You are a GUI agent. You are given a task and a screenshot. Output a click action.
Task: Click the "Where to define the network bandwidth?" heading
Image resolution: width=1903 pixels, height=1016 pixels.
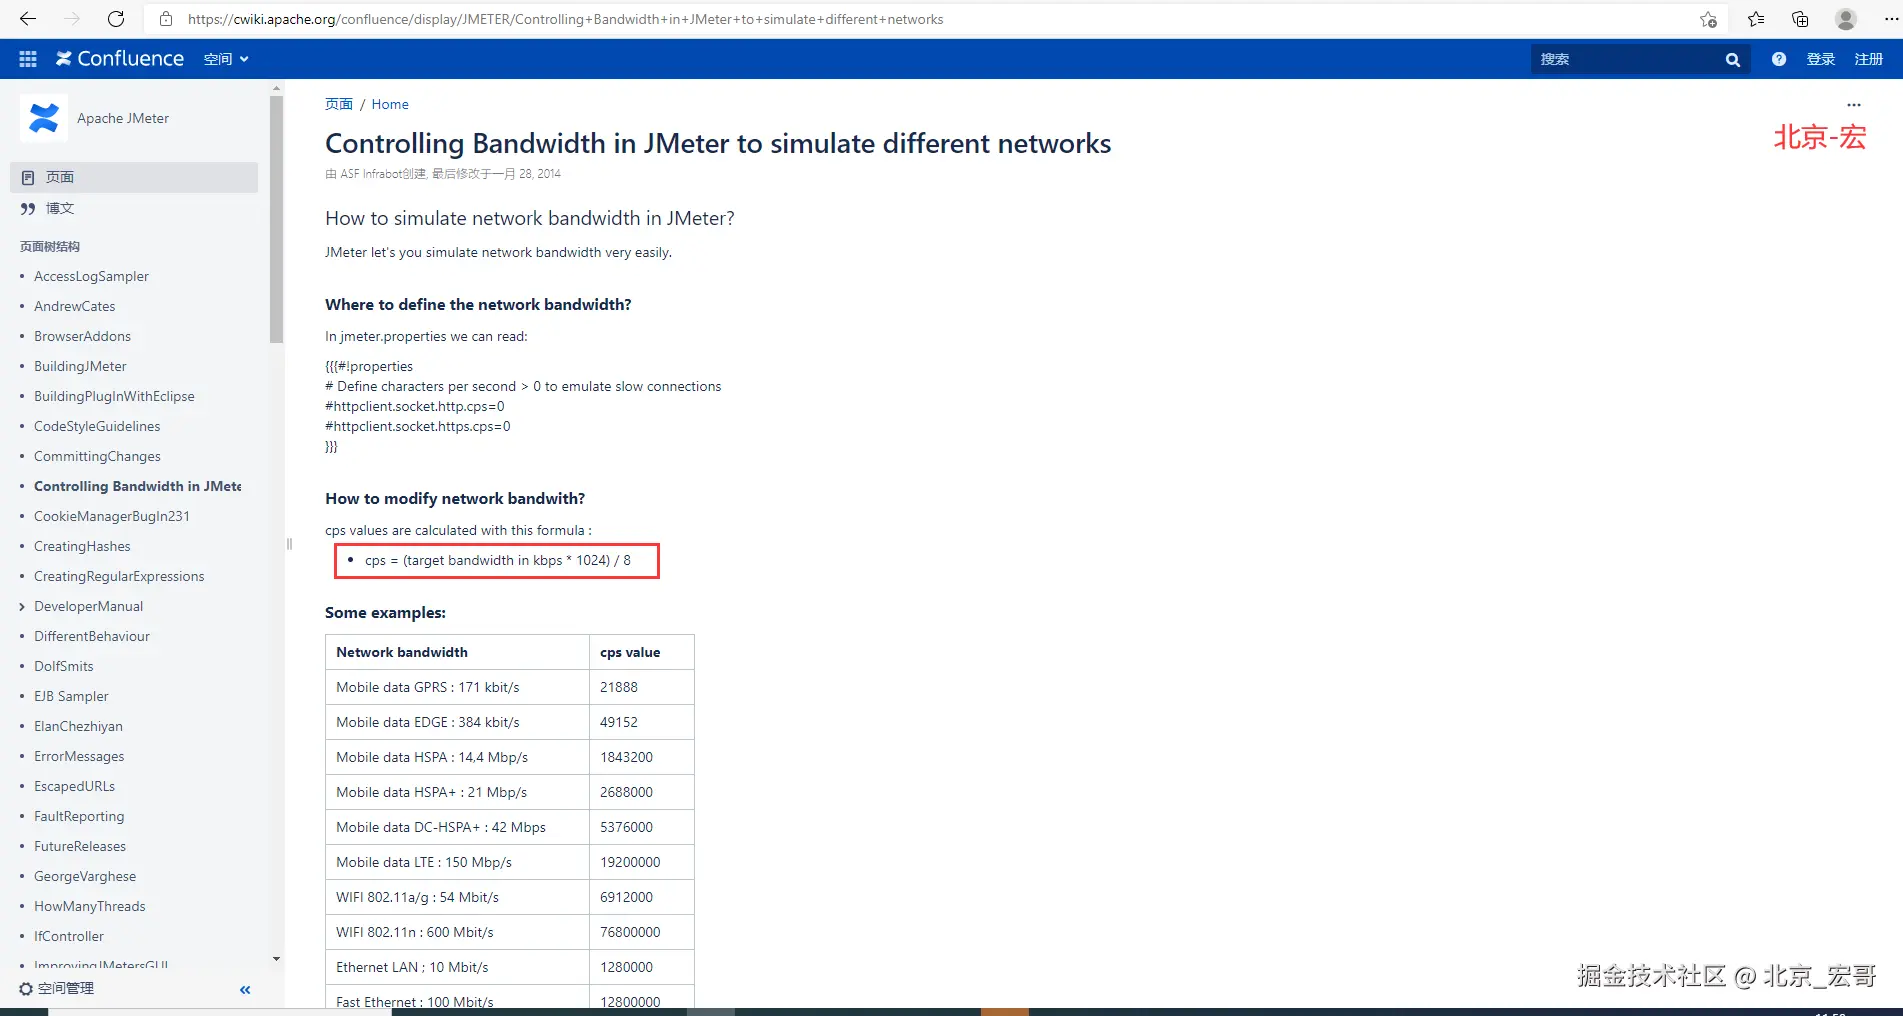tap(478, 304)
